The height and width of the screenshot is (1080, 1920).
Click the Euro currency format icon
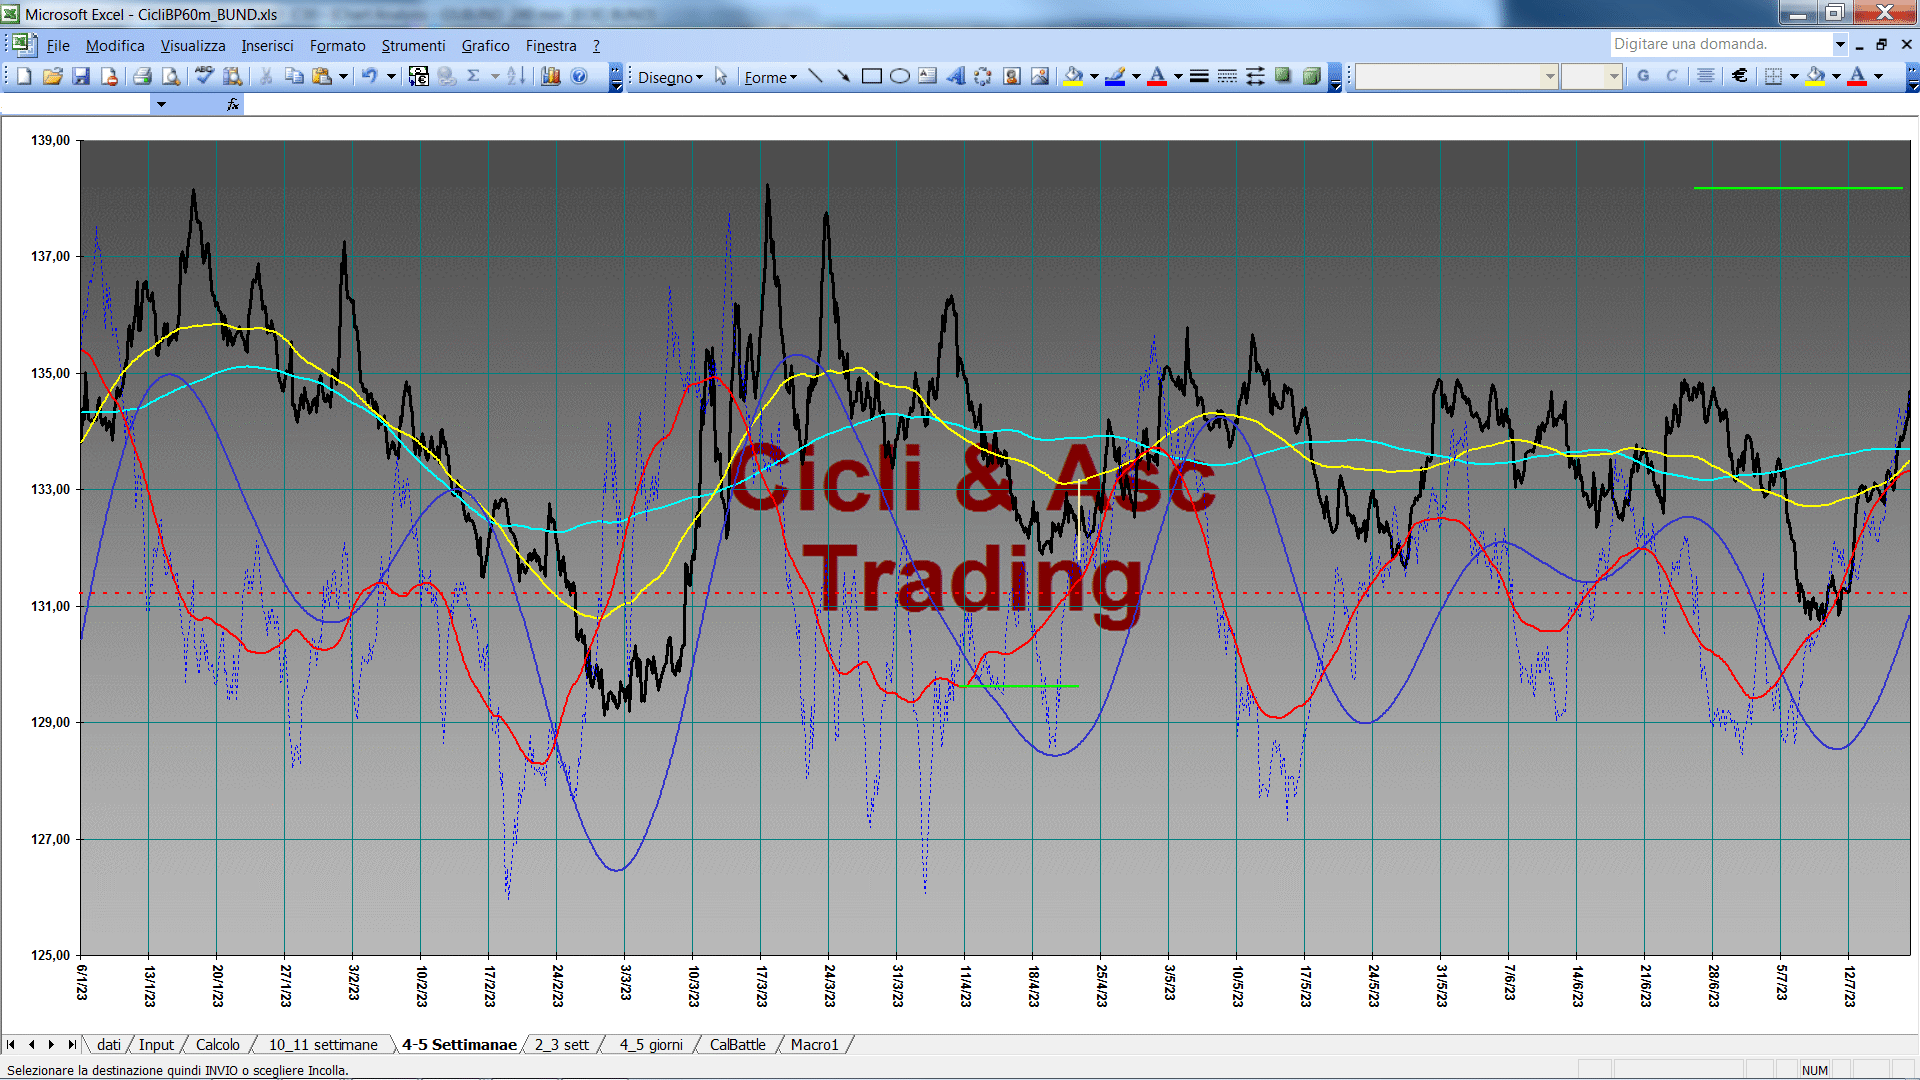tap(1740, 76)
